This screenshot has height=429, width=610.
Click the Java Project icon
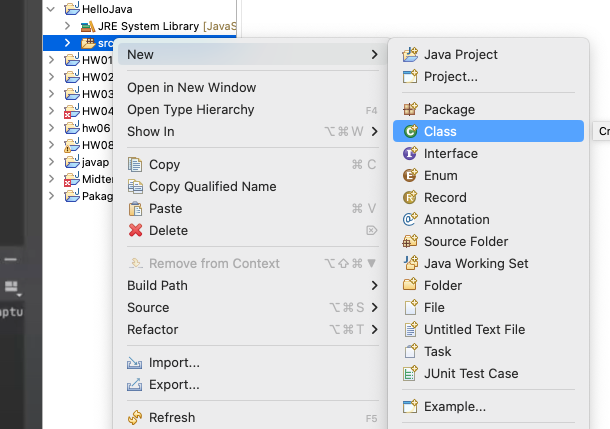click(x=410, y=54)
